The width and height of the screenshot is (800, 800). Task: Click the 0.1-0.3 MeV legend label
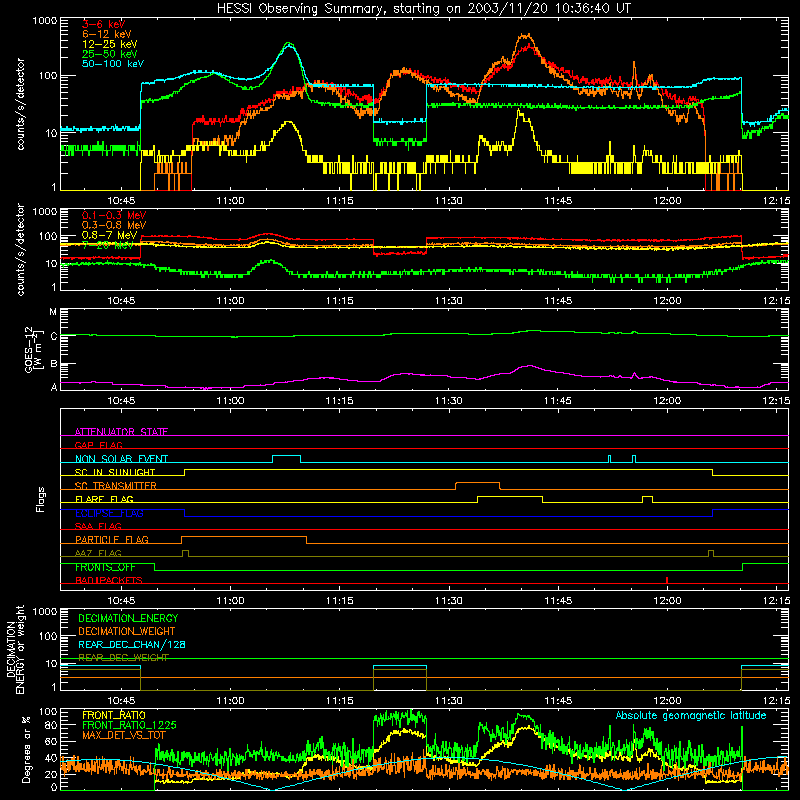tap(114, 215)
